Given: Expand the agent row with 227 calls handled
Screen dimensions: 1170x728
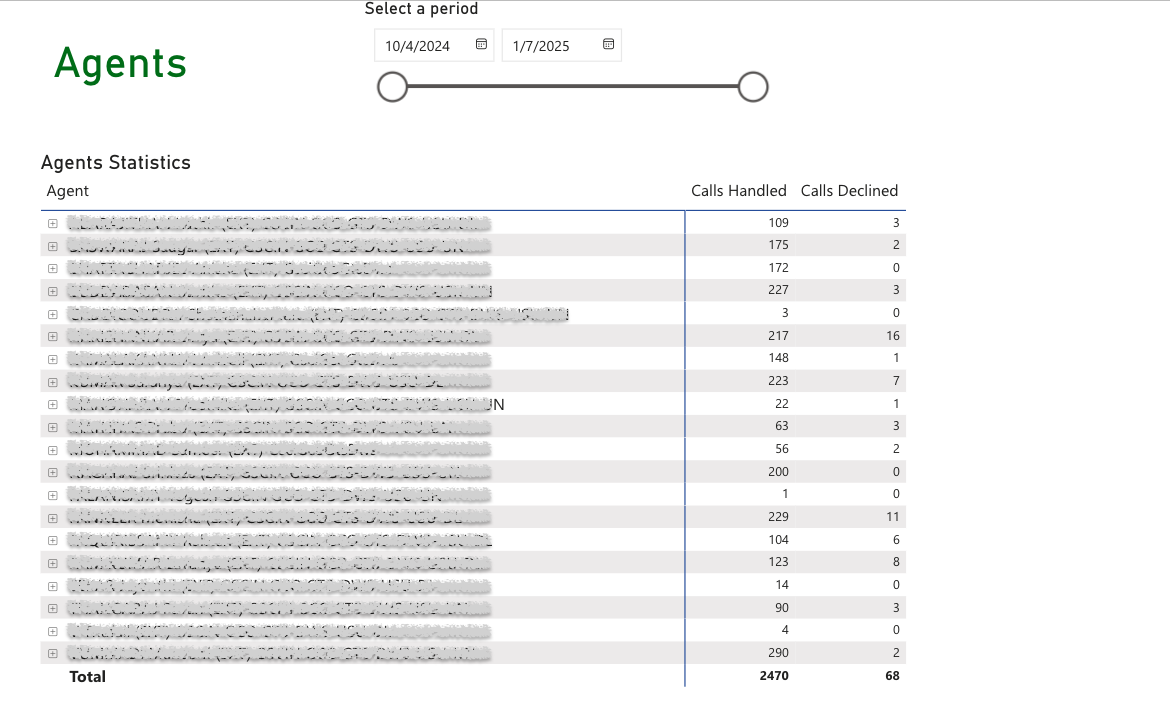Looking at the screenshot, I should pyautogui.click(x=52, y=290).
